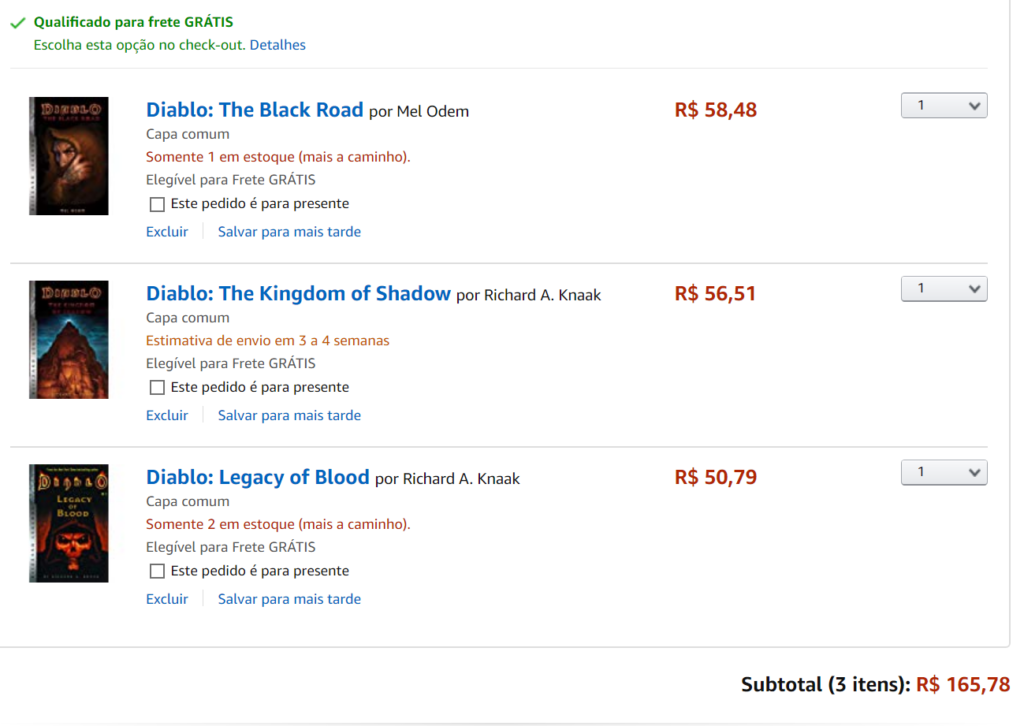Screen dimensions: 1024x726
Task: Open Diablo: The Black Road book cover thumbnail
Action: 69,156
